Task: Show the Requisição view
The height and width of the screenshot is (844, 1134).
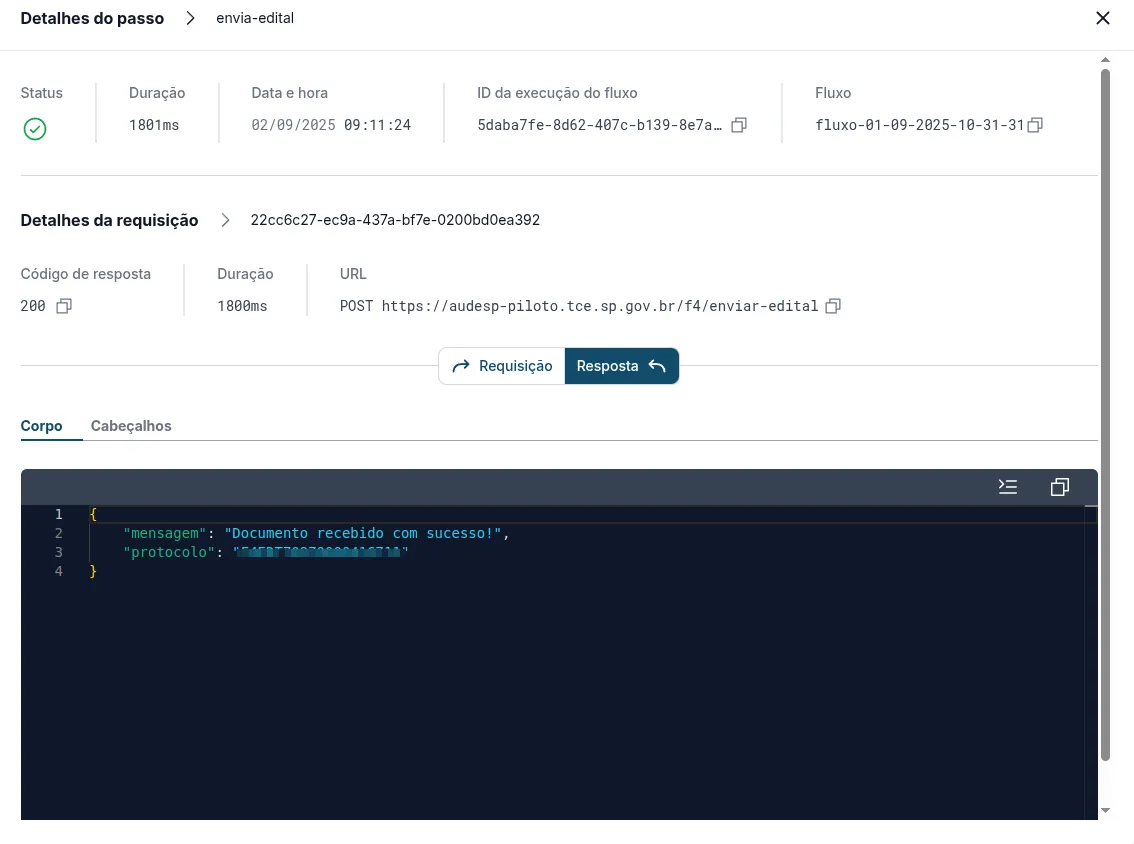Action: pyautogui.click(x=502, y=366)
